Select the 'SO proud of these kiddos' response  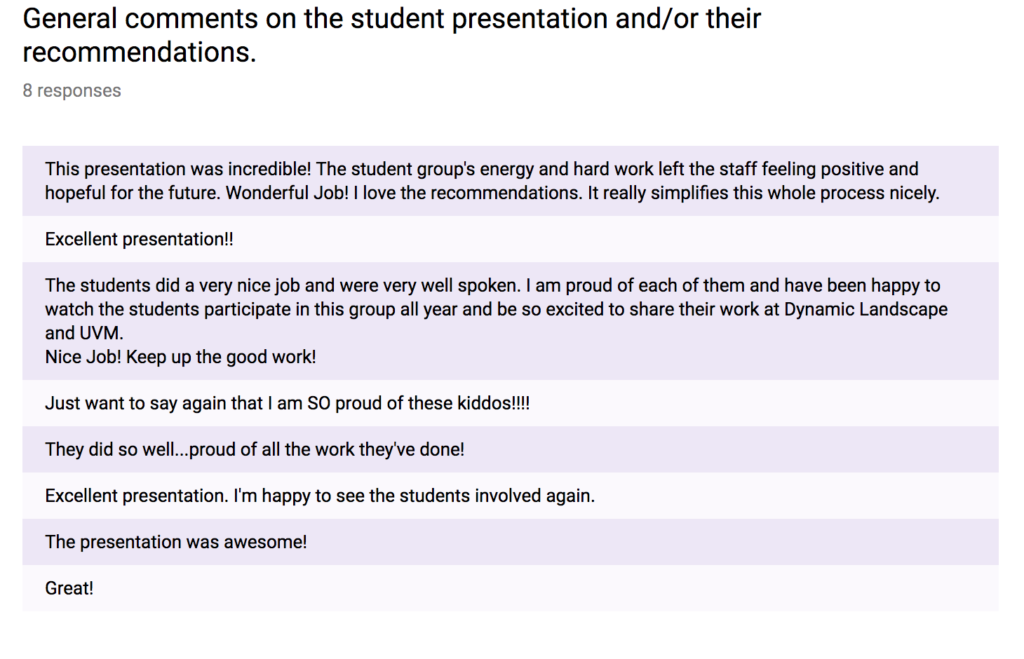click(510, 403)
